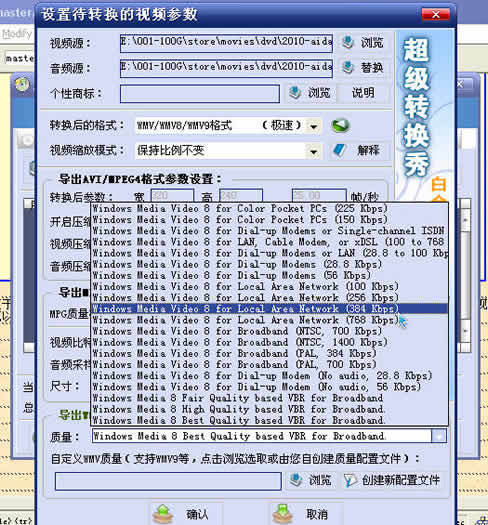The width and height of the screenshot is (488, 525).
Task: Select Broadband (NTSC, 700 Kbps) option
Action: (x=270, y=331)
